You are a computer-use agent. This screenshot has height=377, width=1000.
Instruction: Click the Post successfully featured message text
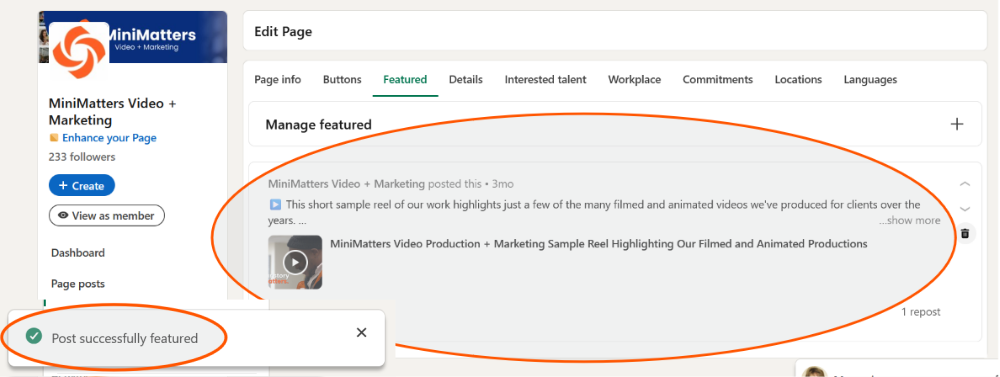[124, 338]
